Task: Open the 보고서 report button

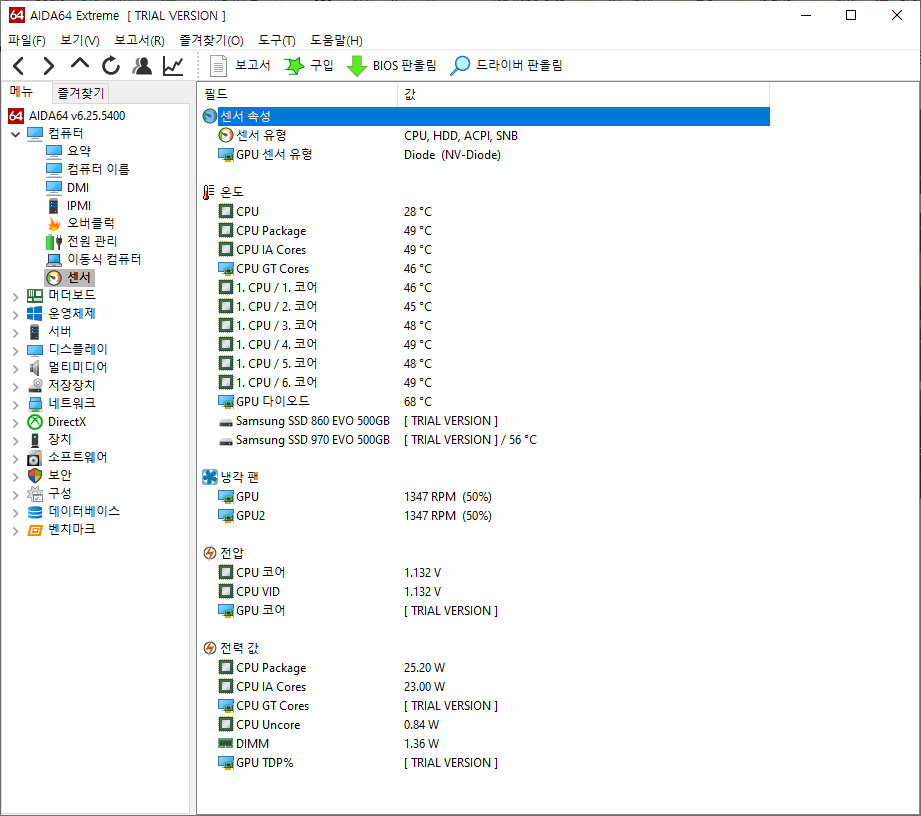Action: pos(240,65)
